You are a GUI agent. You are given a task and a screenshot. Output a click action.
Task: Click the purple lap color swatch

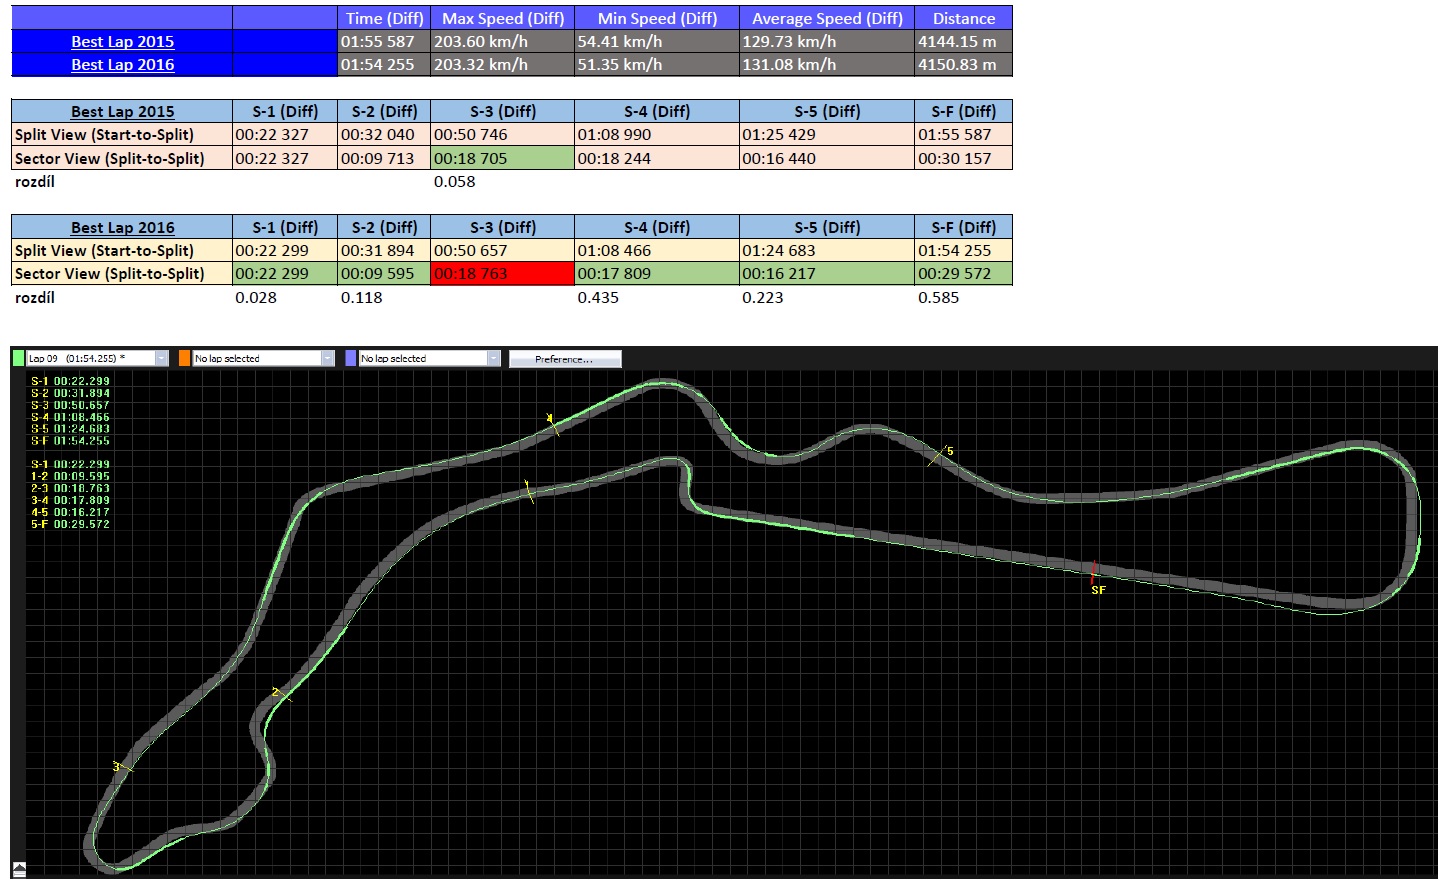click(350, 358)
